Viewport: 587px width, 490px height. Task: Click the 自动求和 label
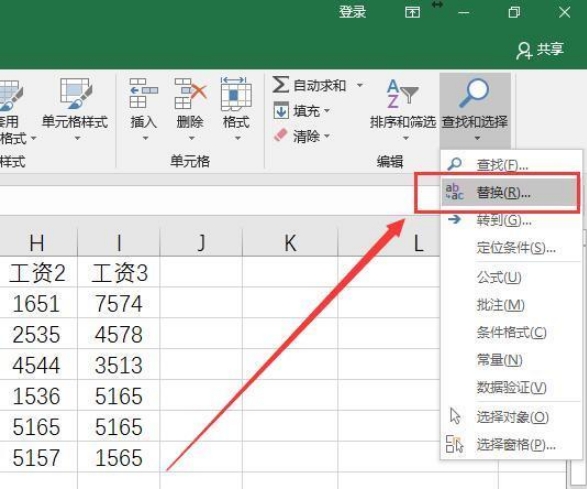(319, 85)
